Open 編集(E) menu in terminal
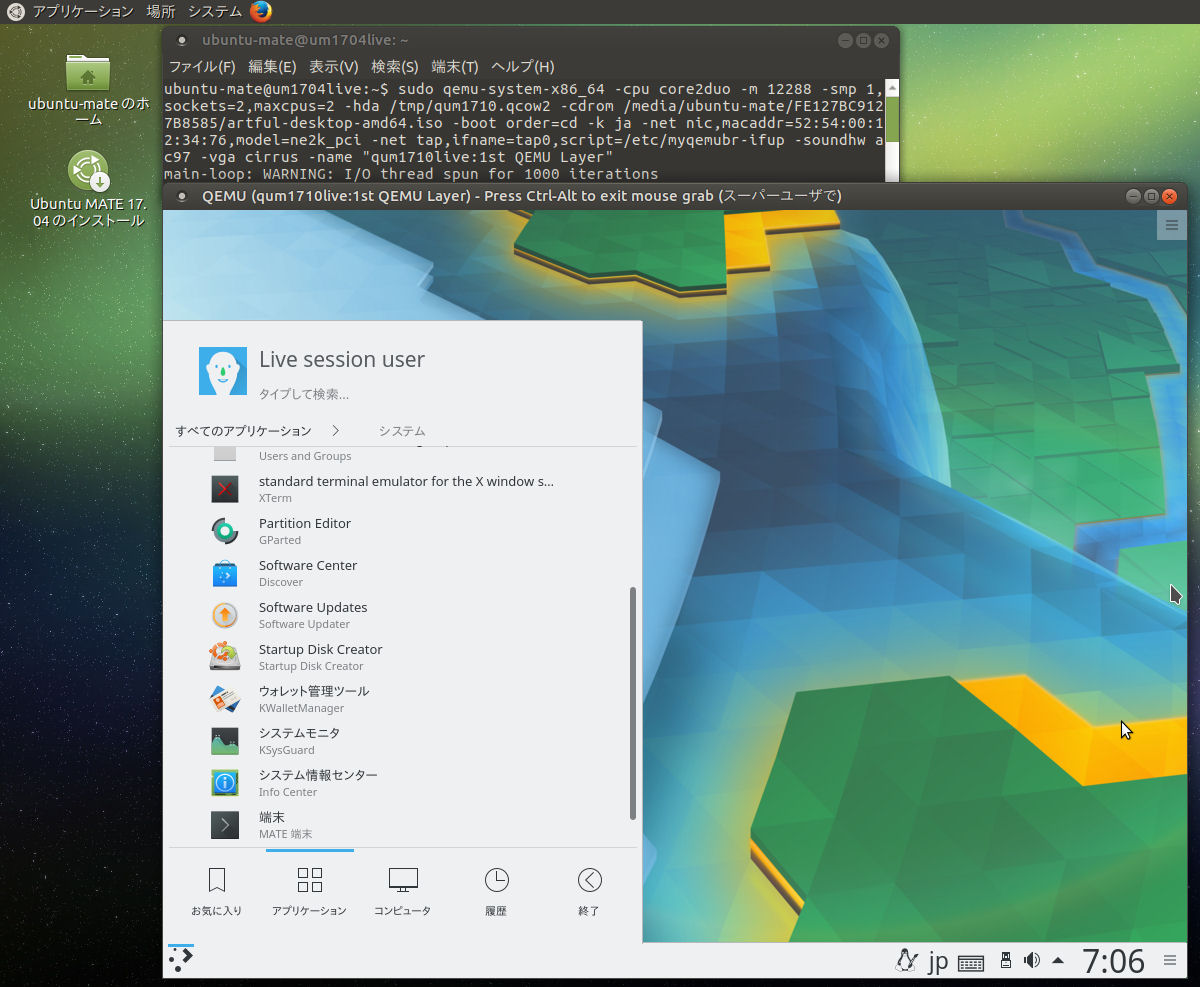Screen dimensions: 1200x987 [x=272, y=67]
